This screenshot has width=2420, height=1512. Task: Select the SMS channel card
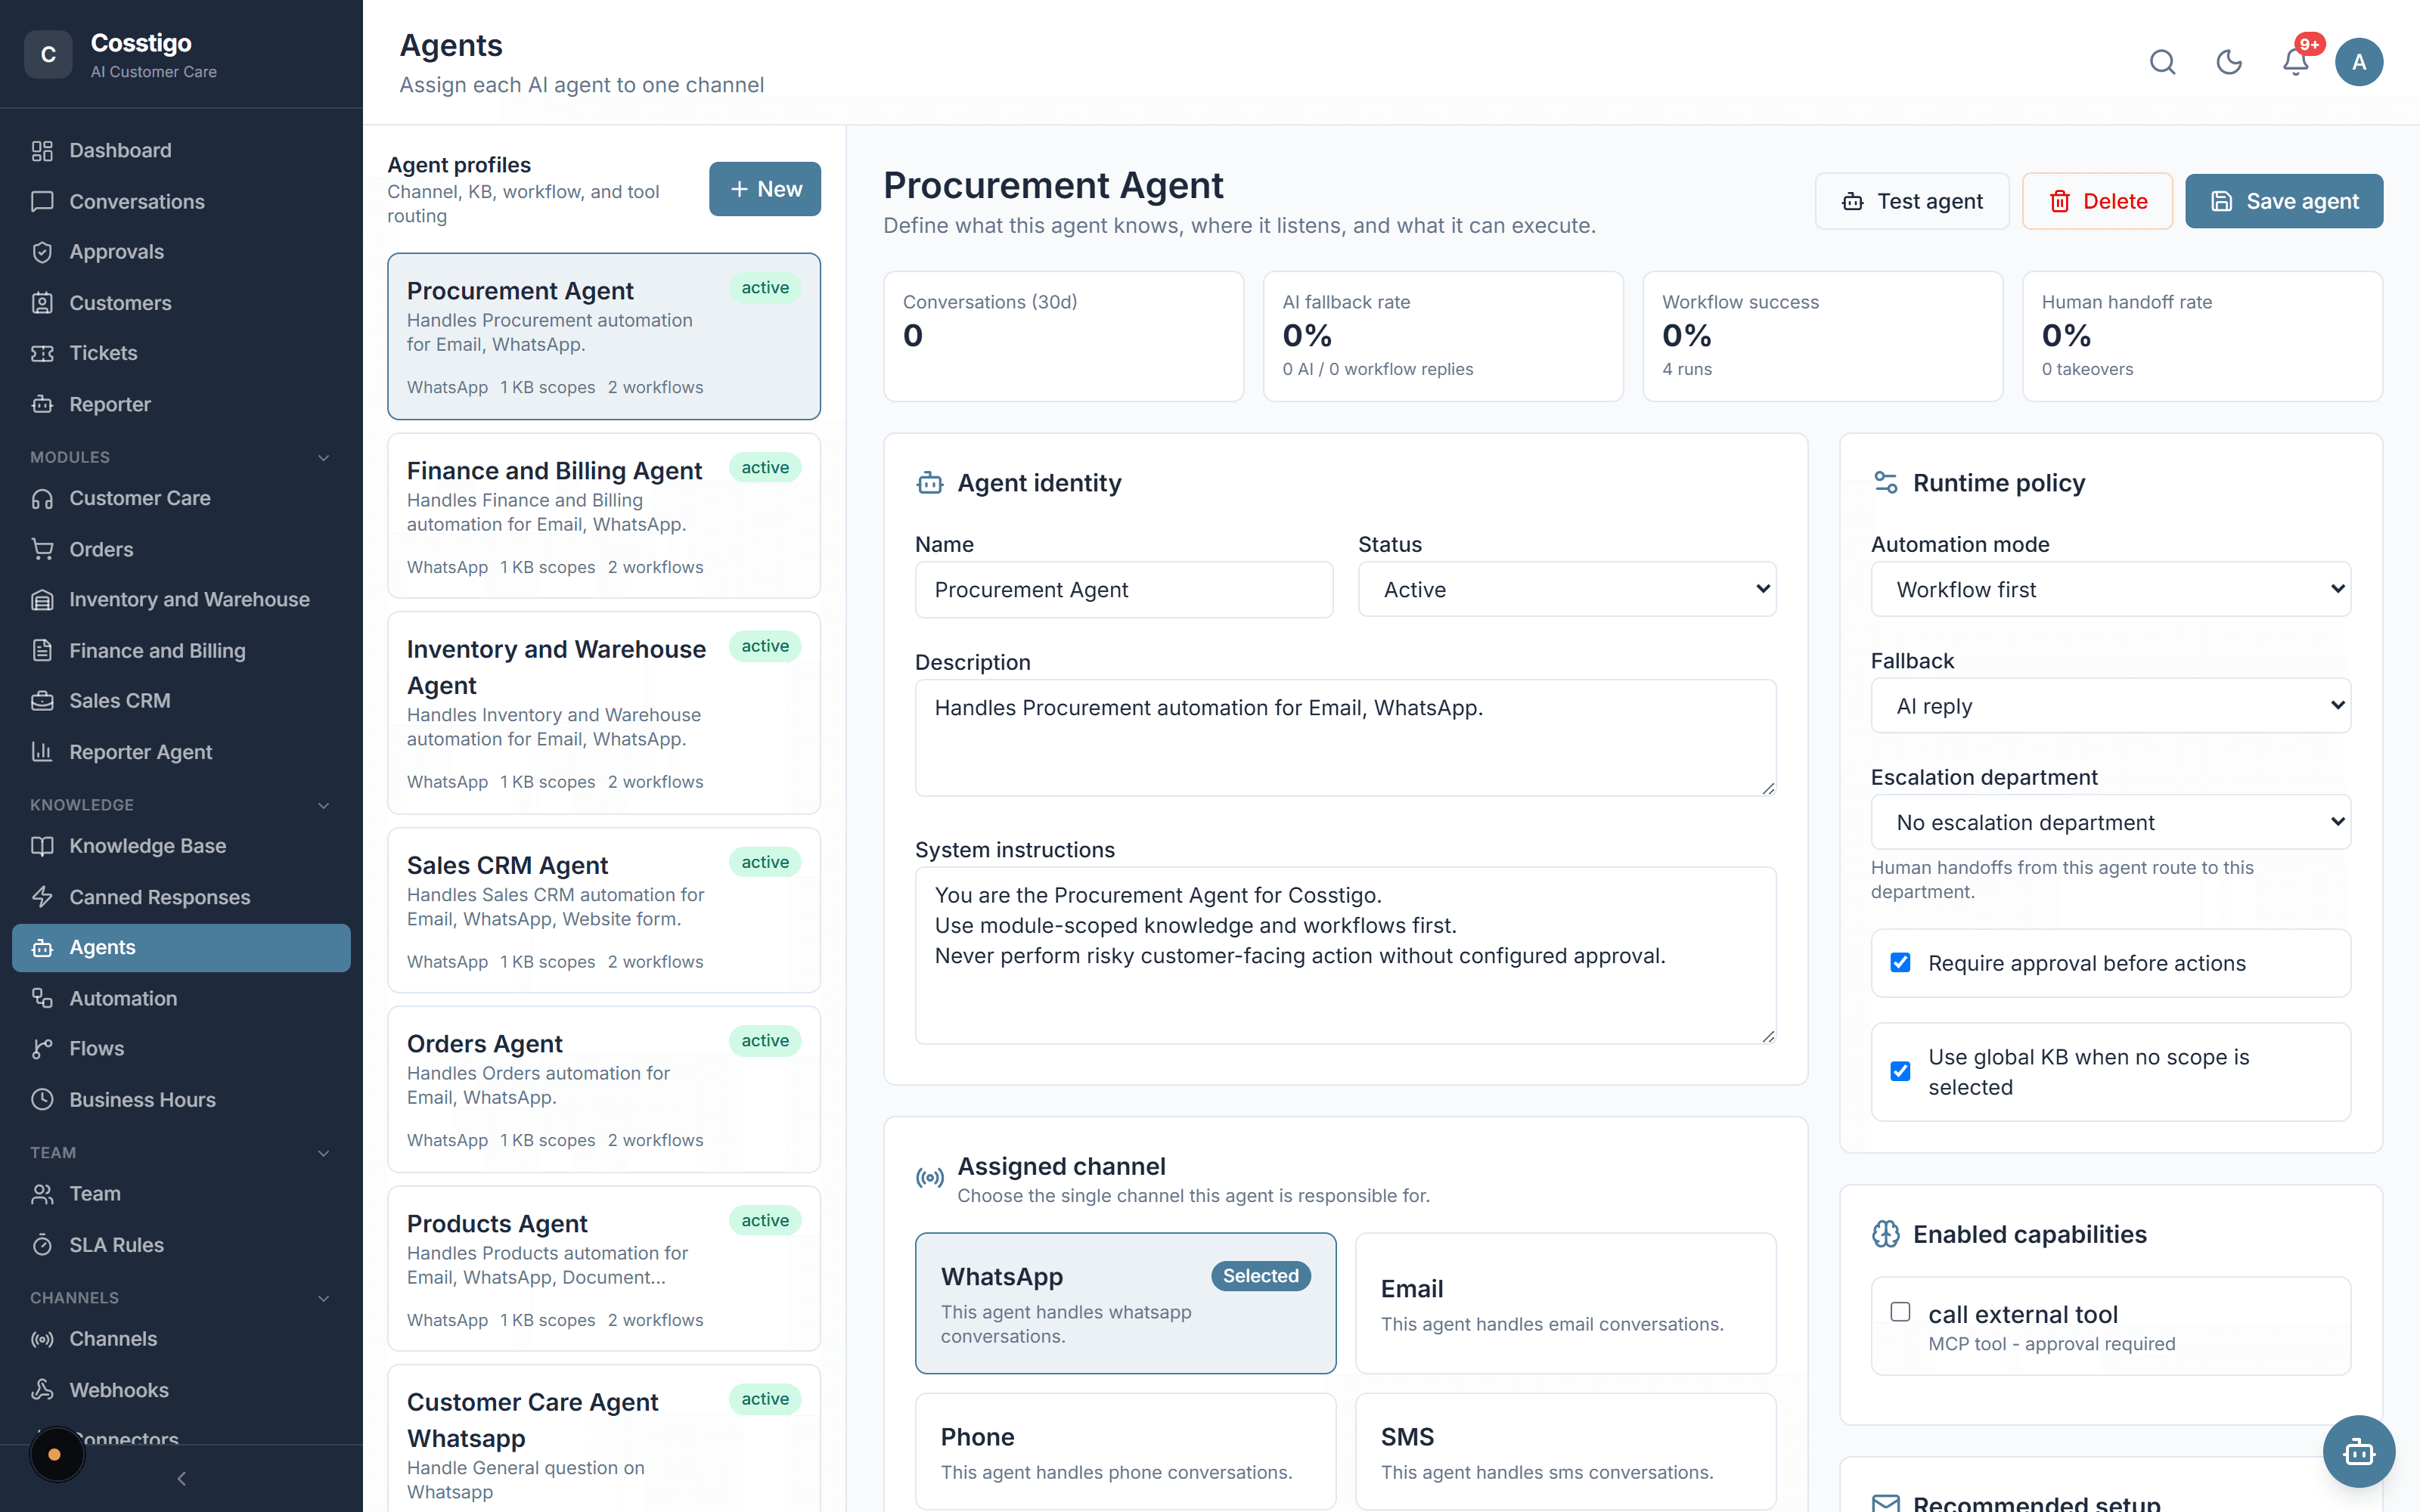click(1565, 1451)
